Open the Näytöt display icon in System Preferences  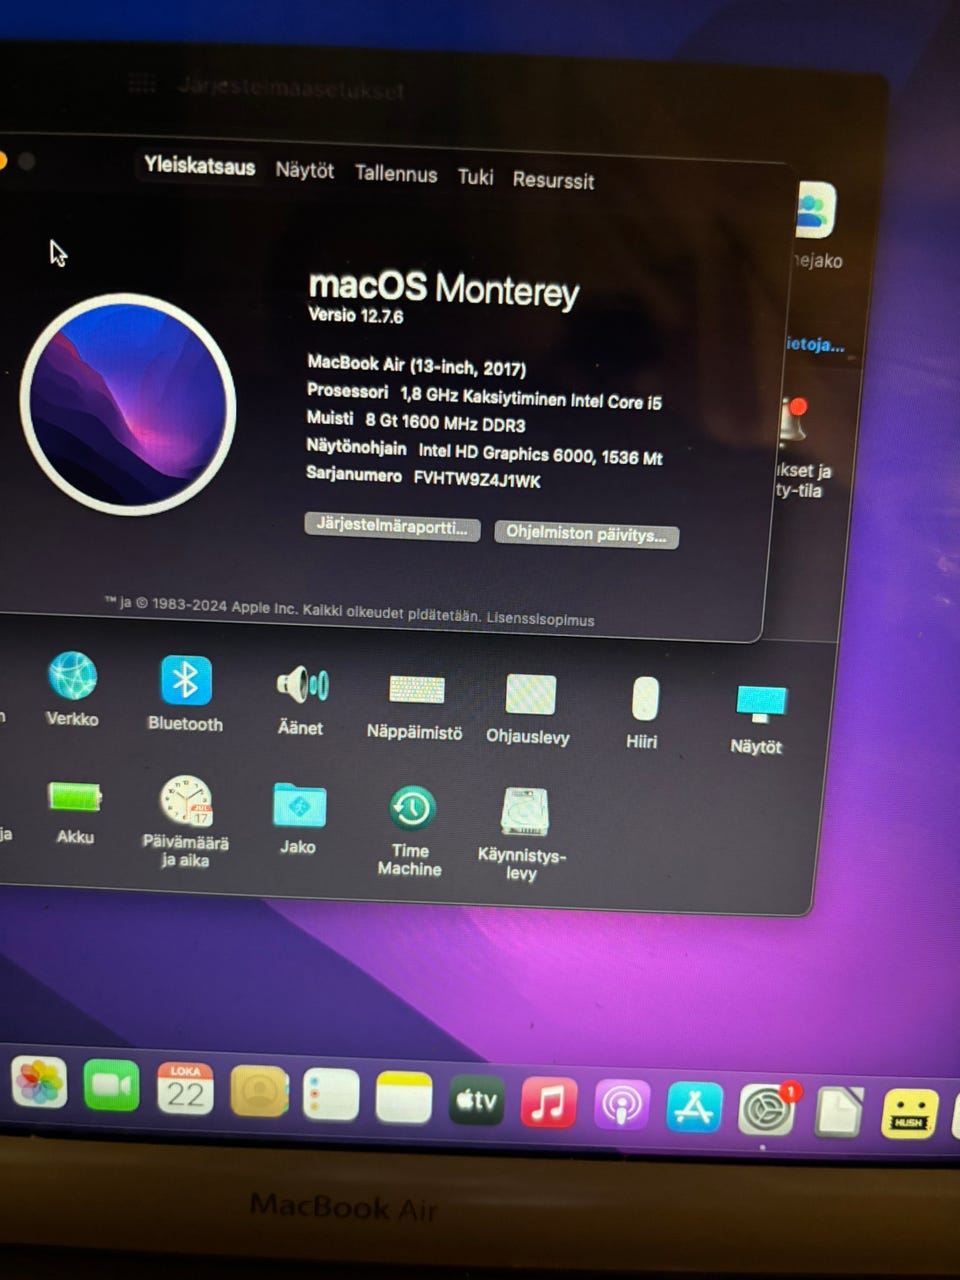761,704
